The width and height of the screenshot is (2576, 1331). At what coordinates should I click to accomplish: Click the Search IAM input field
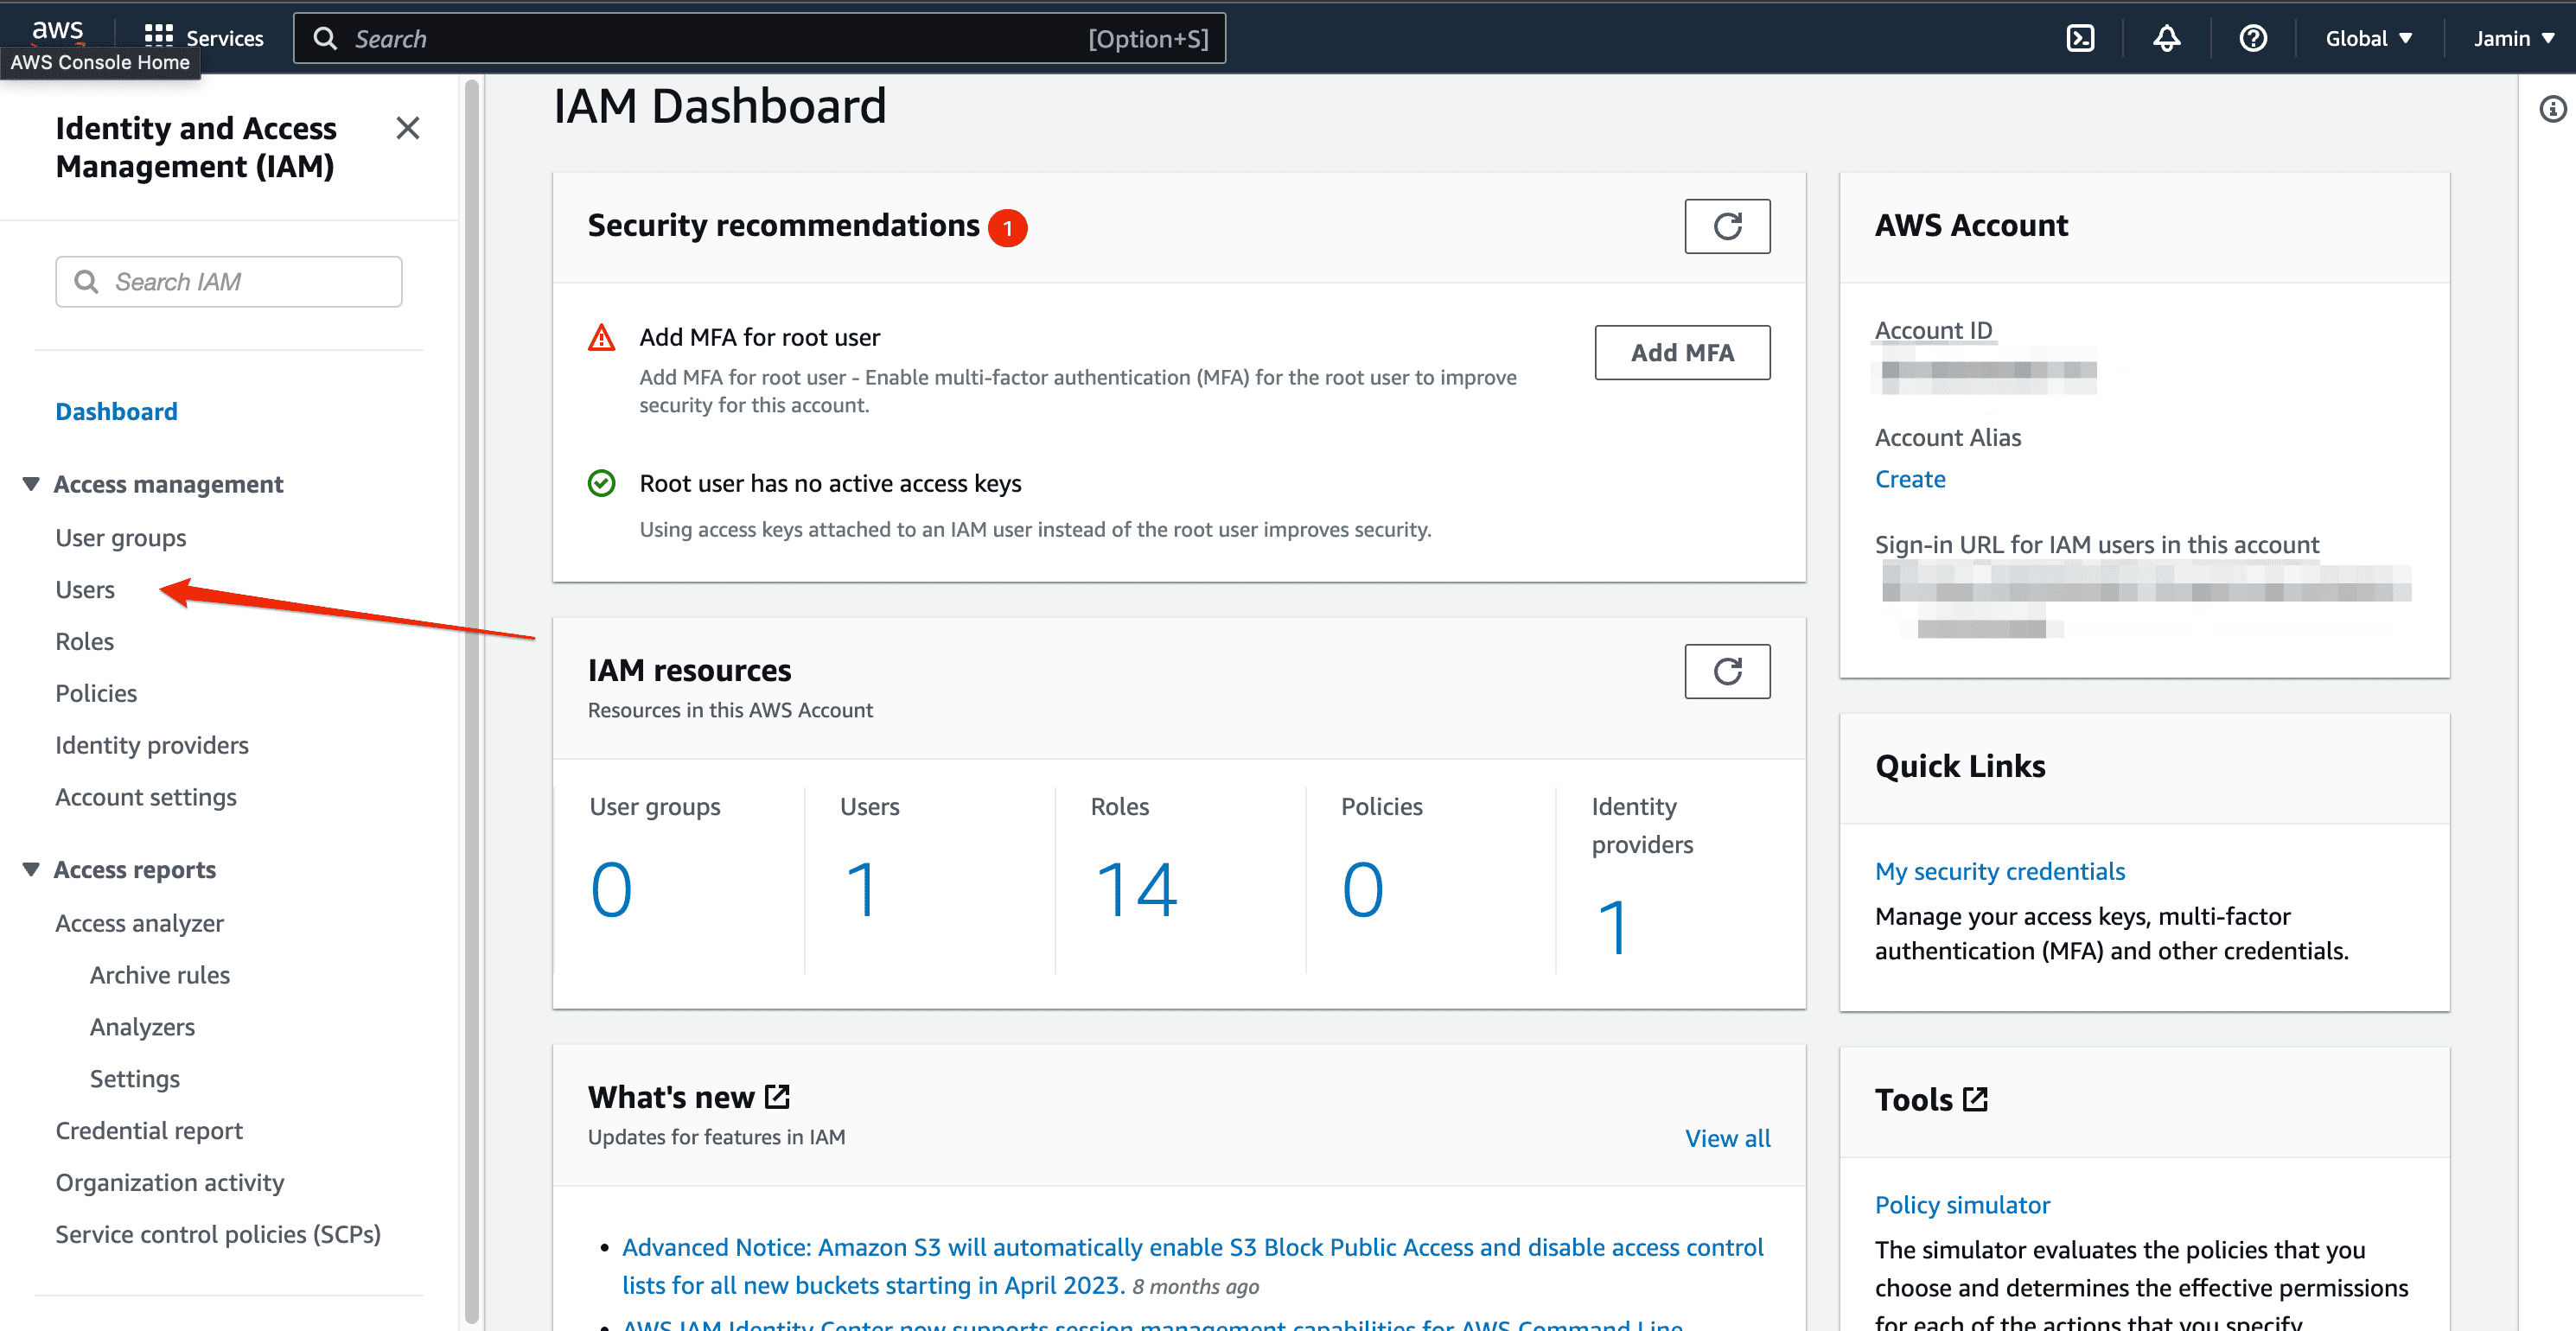[x=228, y=281]
